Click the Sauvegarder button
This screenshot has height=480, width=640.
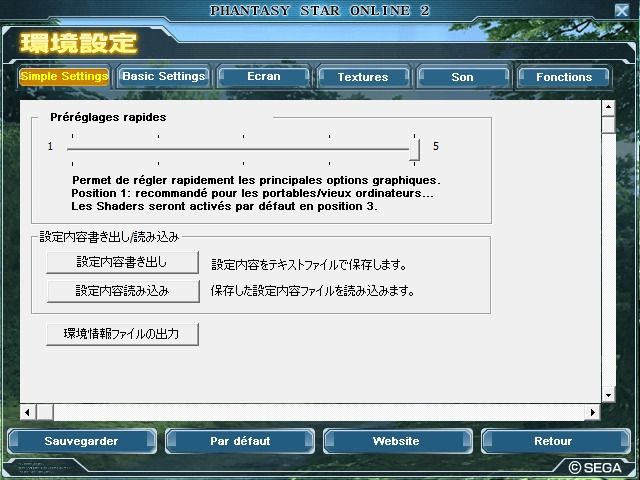coord(82,441)
